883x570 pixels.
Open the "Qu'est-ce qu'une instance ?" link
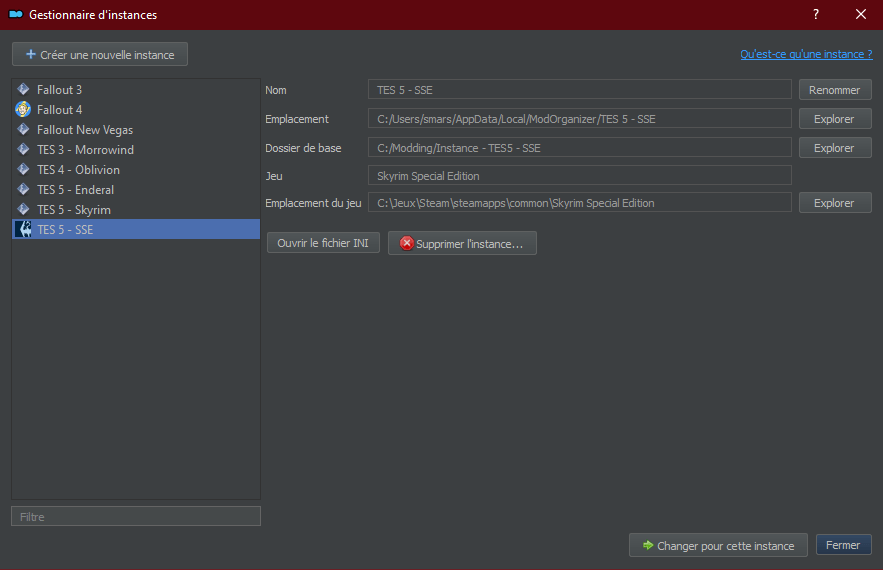[x=806, y=54]
